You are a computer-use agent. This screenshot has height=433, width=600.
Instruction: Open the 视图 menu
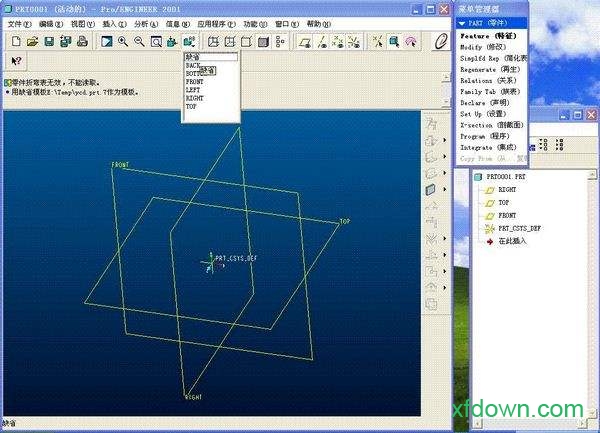(82, 24)
